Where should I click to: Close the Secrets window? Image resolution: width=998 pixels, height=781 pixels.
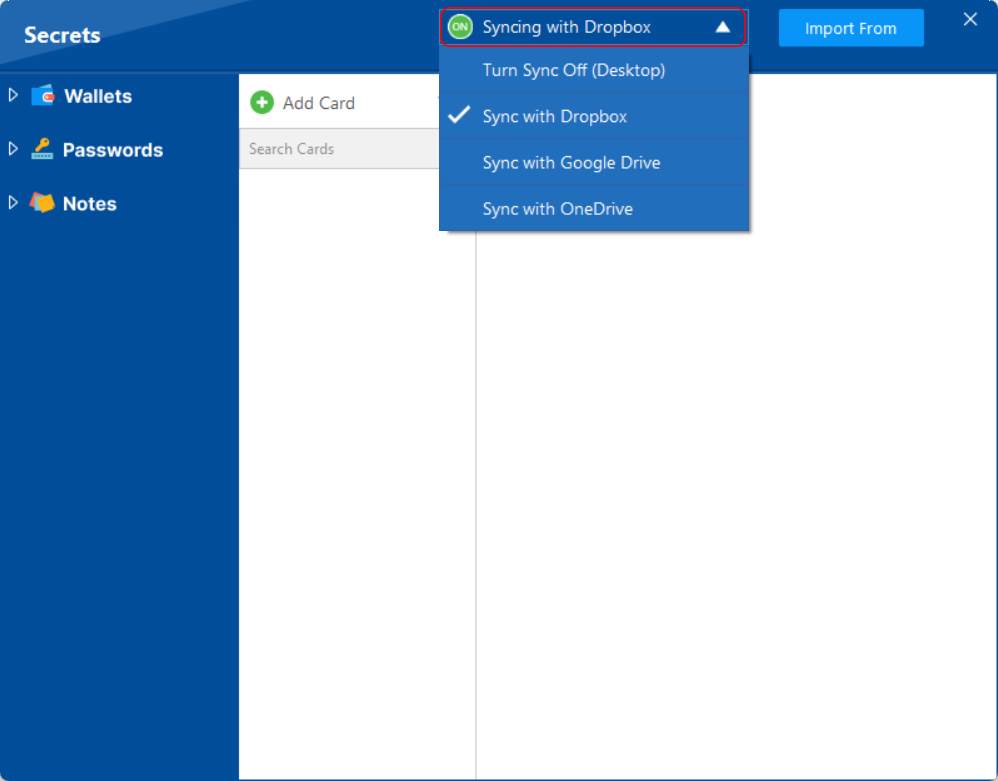(970, 19)
